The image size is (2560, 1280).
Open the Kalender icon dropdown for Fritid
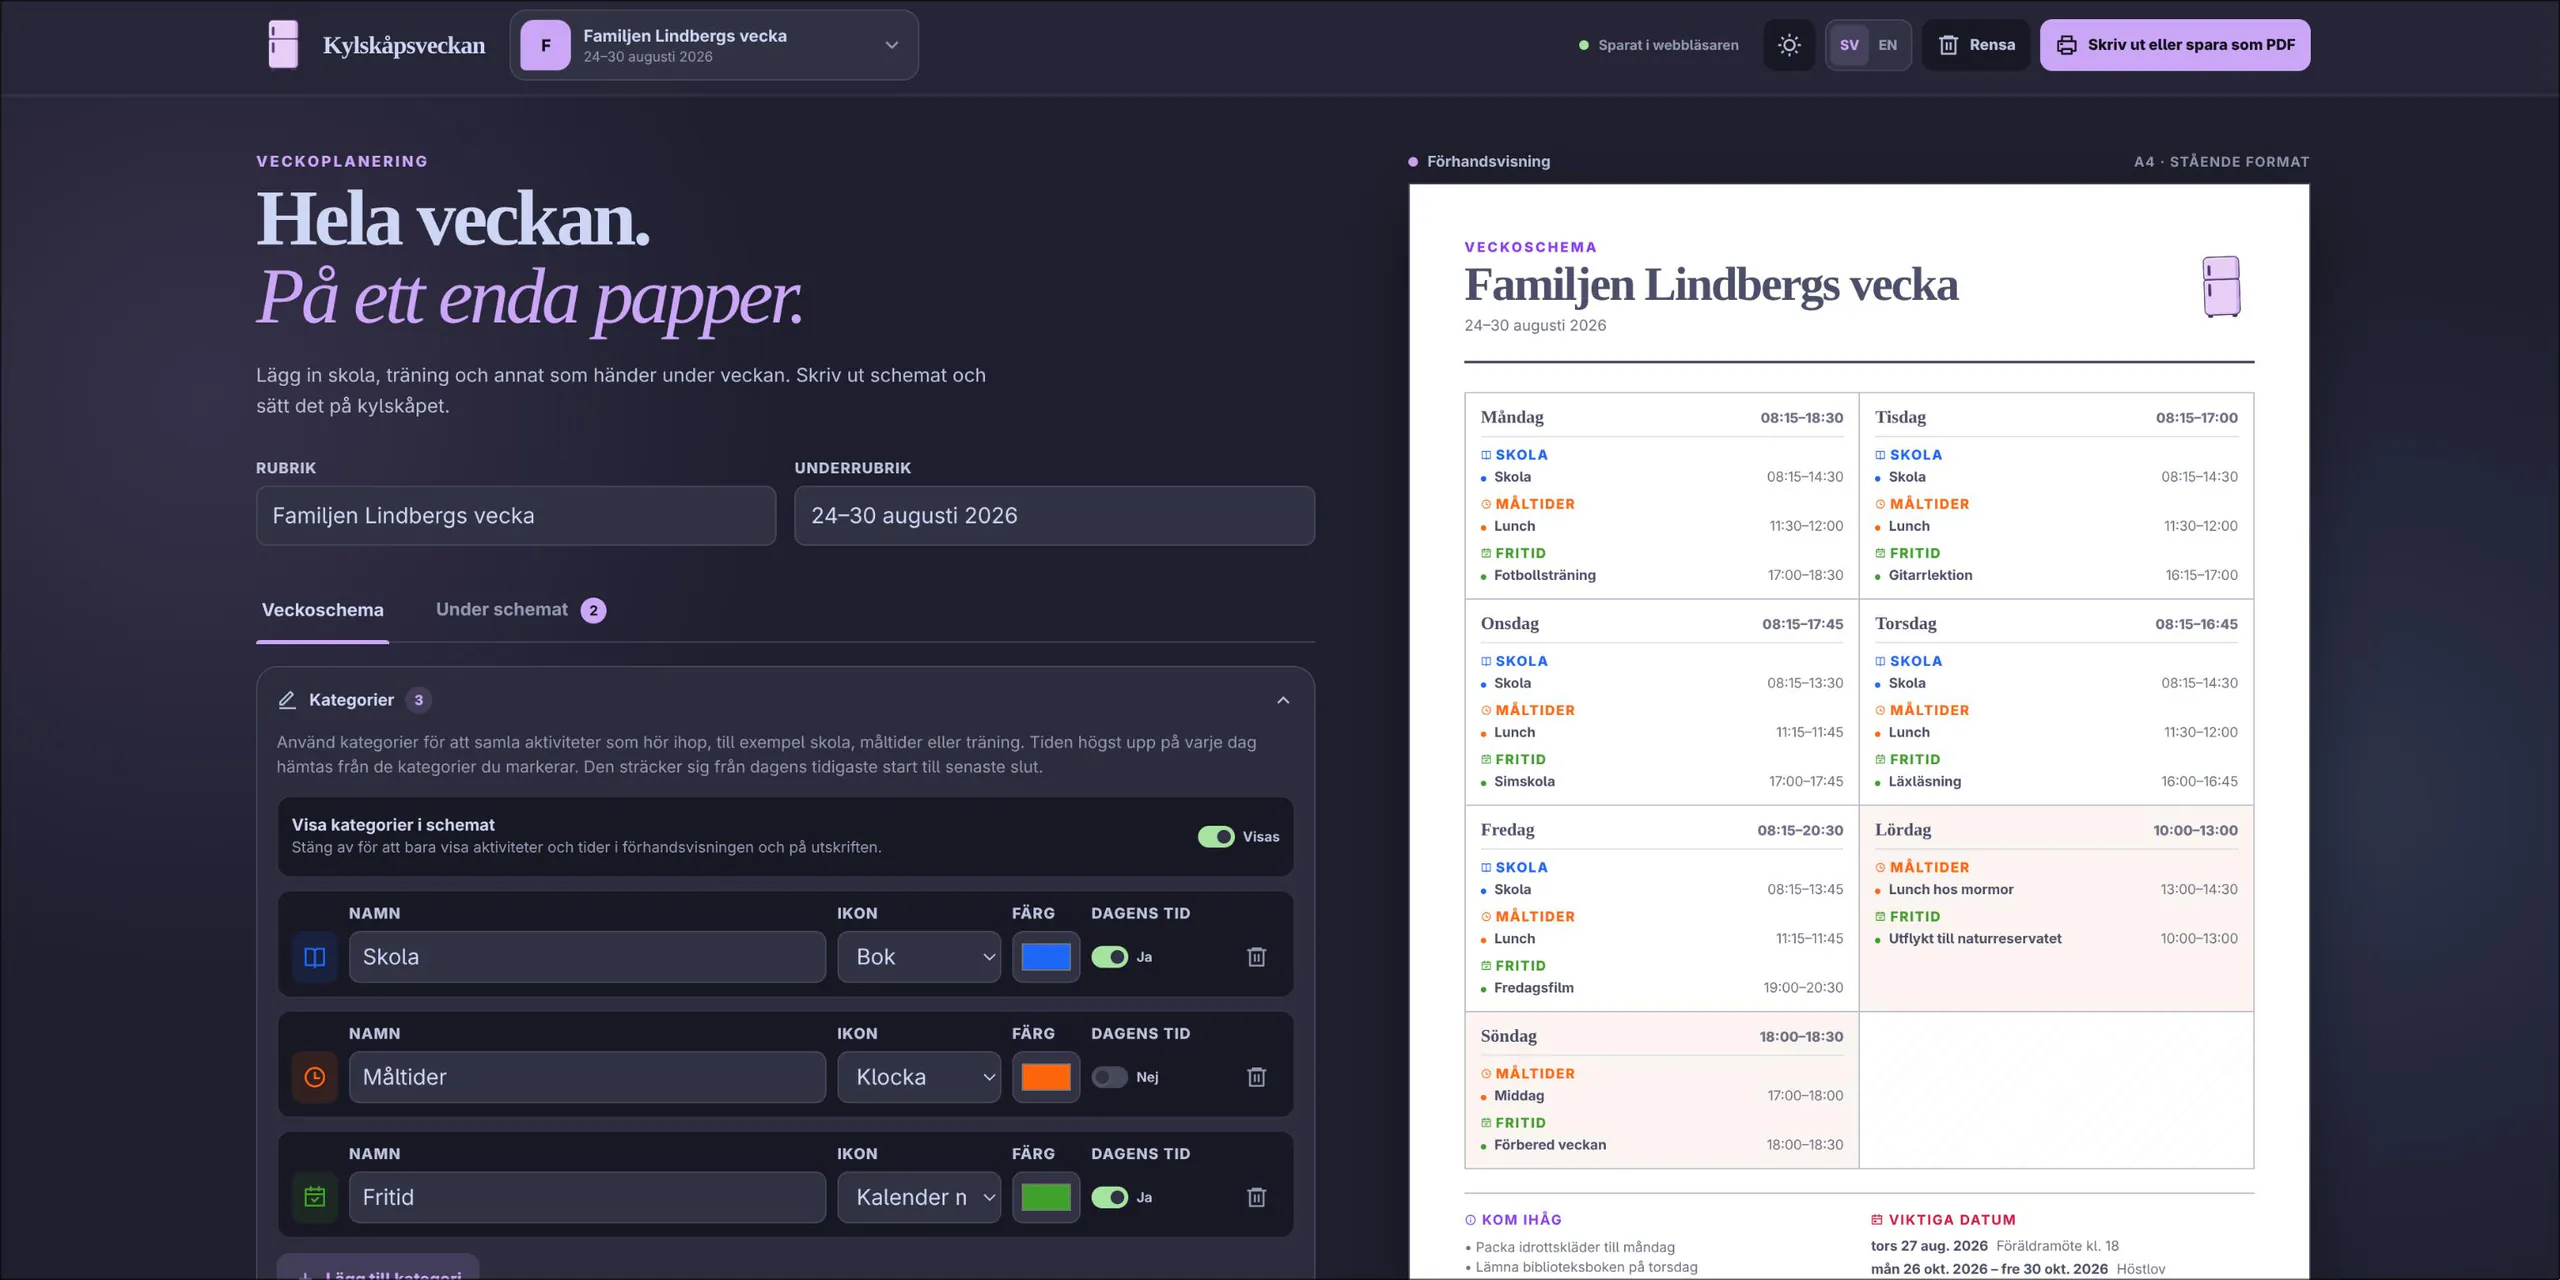click(919, 1197)
